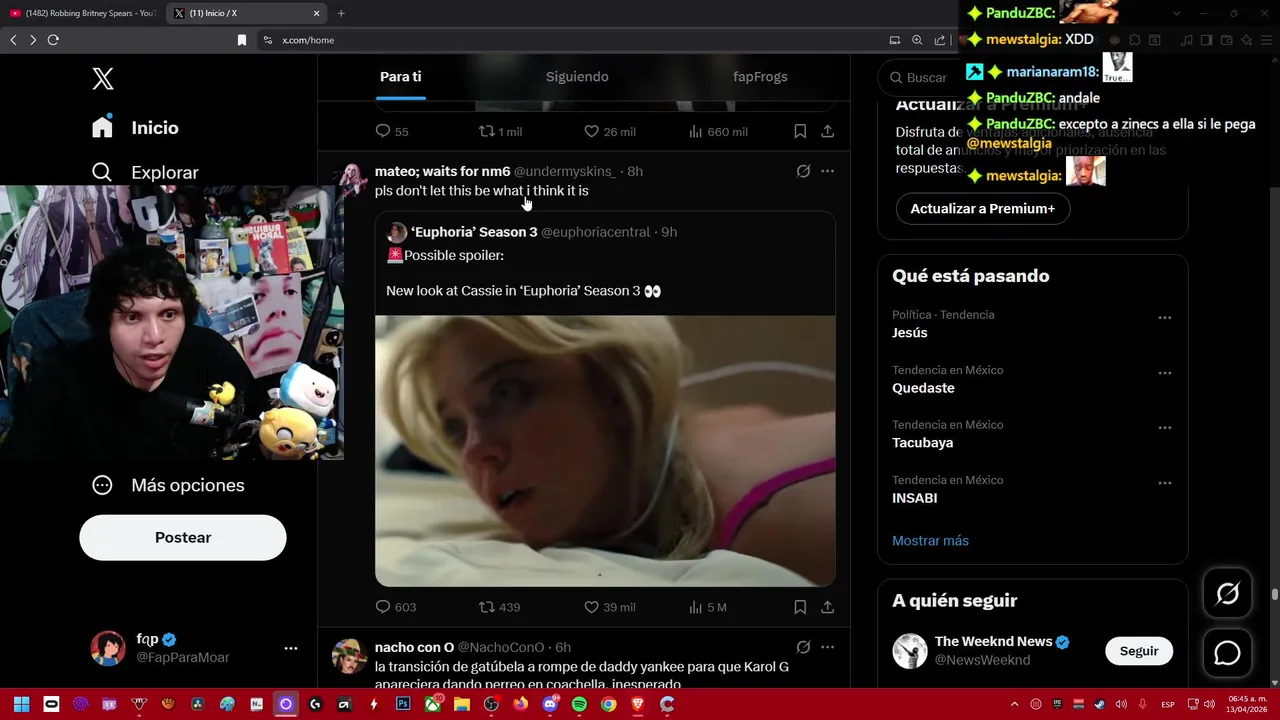
Task: Click the zoom magnifier icon in the address bar
Action: coord(917,40)
